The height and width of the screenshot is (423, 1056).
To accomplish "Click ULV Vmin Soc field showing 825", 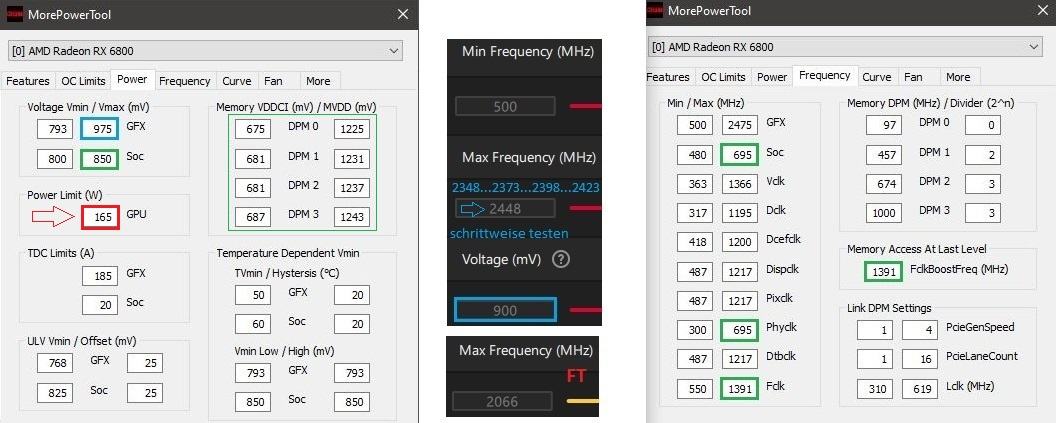I will point(57,393).
